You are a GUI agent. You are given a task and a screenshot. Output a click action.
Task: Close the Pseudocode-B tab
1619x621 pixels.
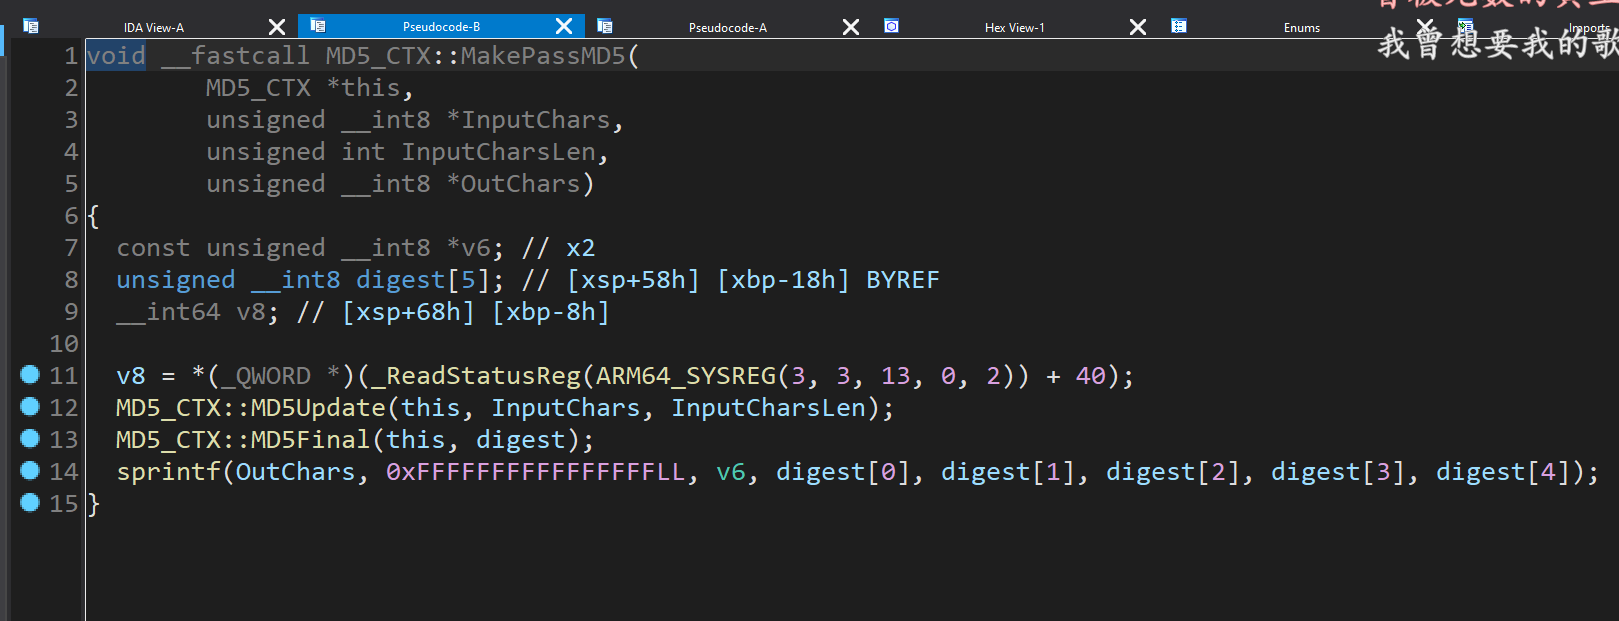564,27
